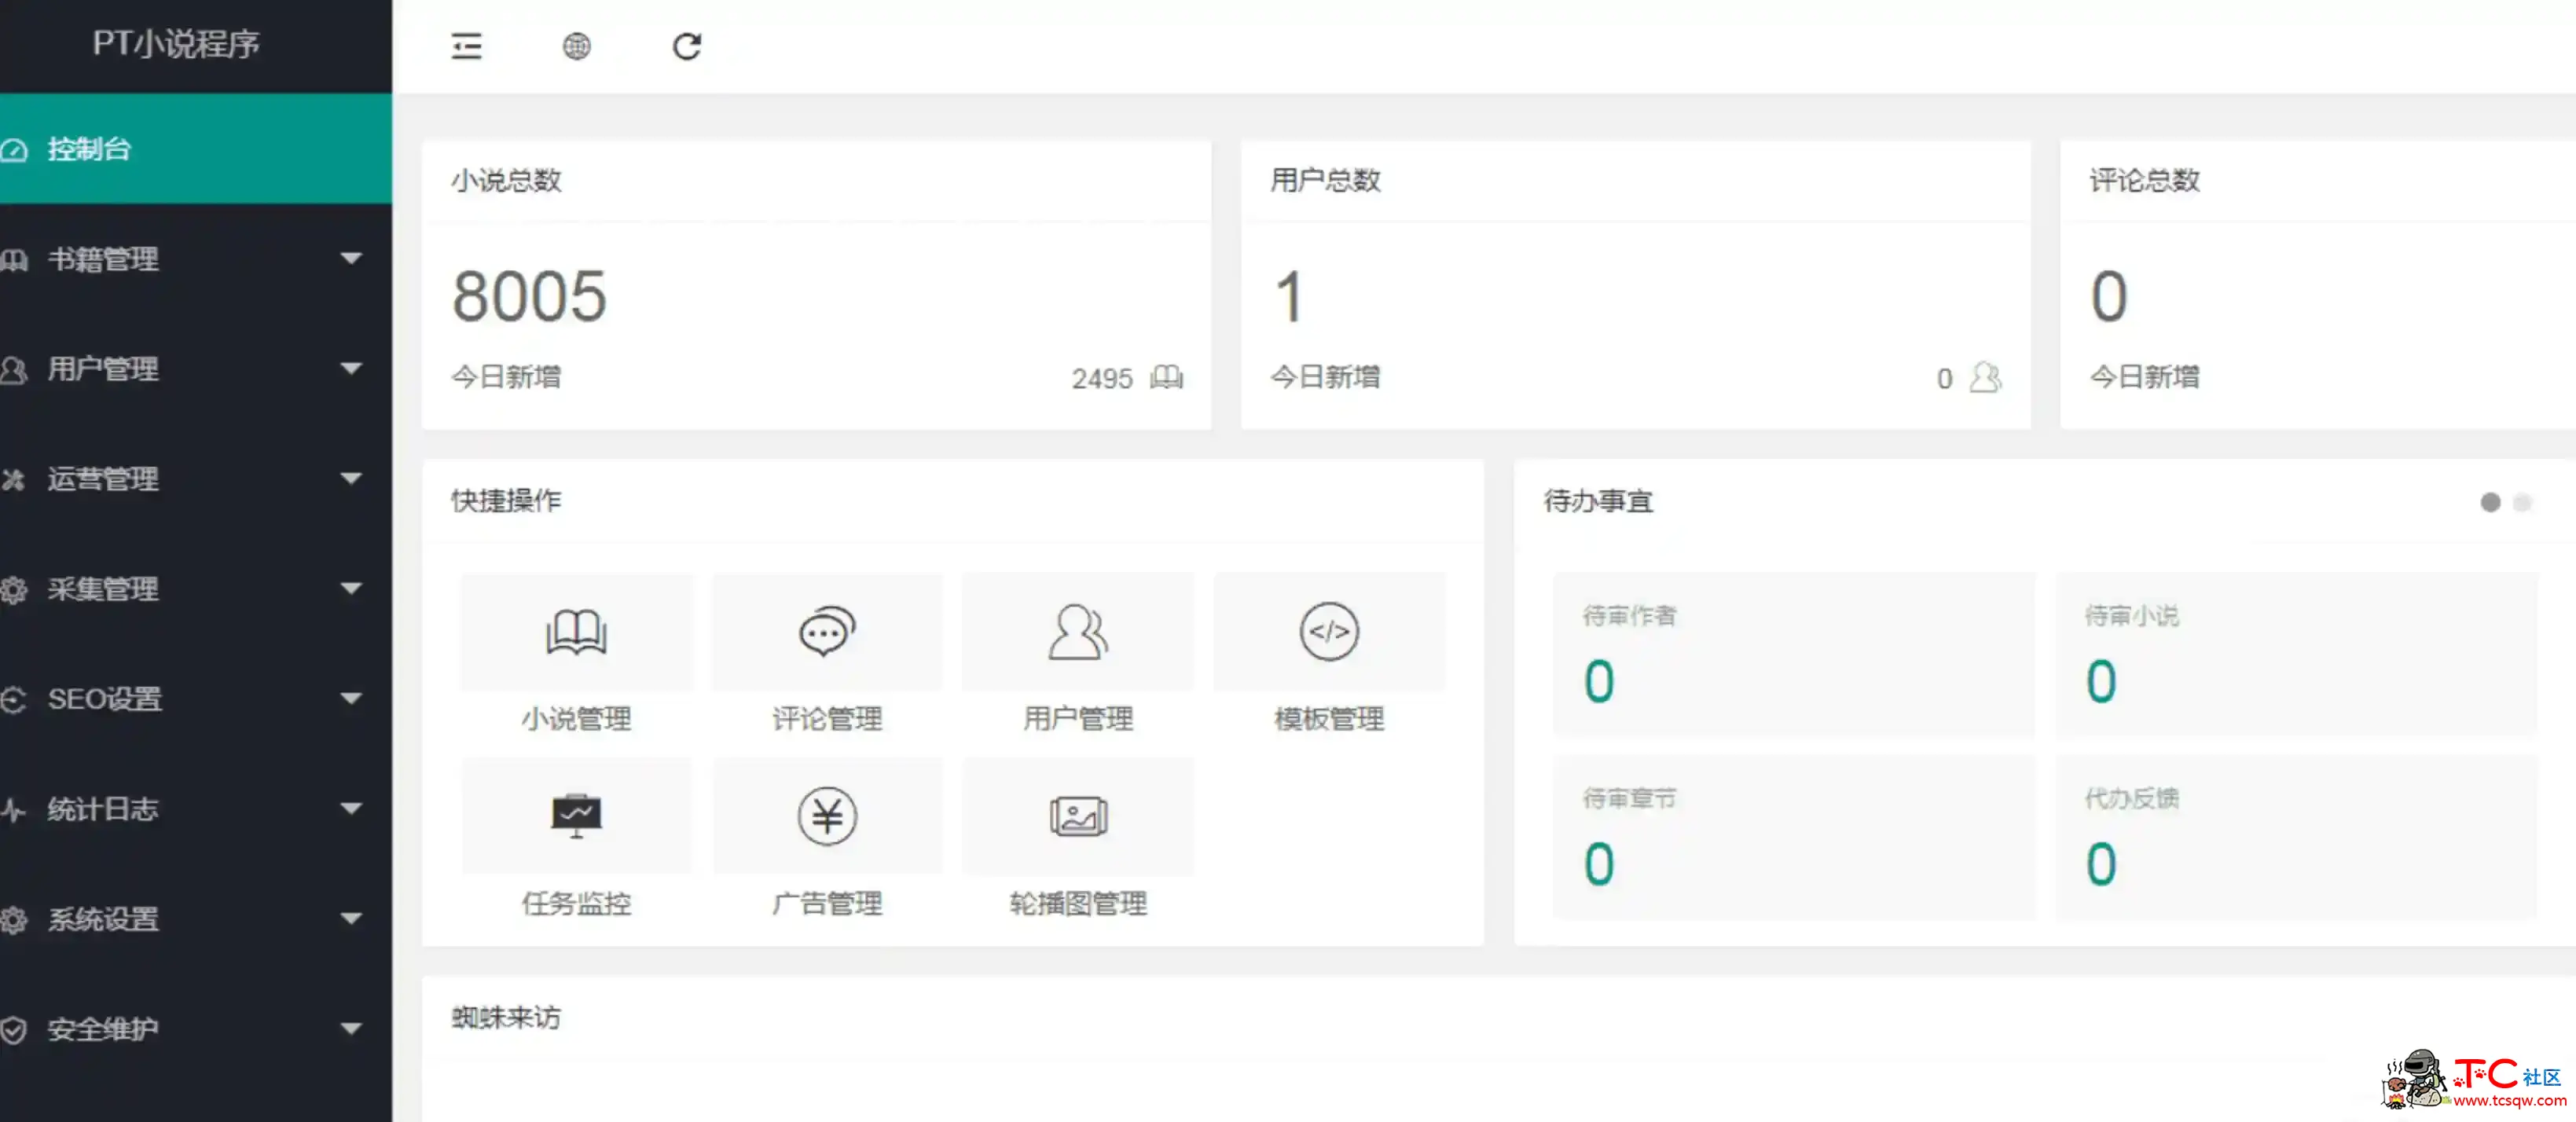This screenshot has height=1122, width=2576.
Task: Click the 评论管理 label link
Action: [827, 719]
